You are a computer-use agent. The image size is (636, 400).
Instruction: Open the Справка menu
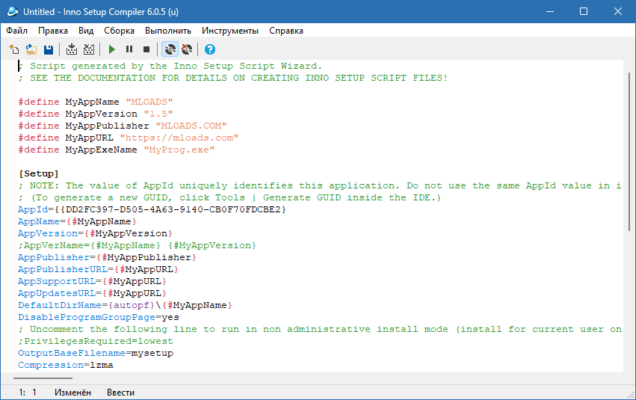(x=286, y=31)
